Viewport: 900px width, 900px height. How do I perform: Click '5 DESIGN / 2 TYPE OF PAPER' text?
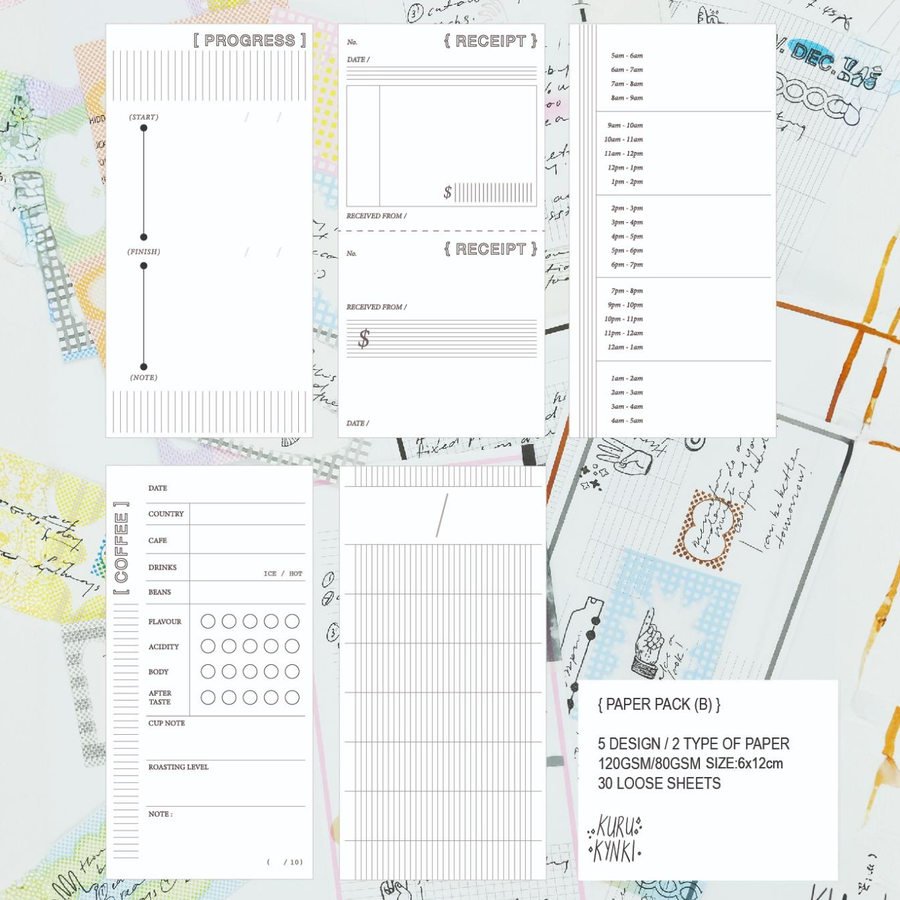pos(693,744)
